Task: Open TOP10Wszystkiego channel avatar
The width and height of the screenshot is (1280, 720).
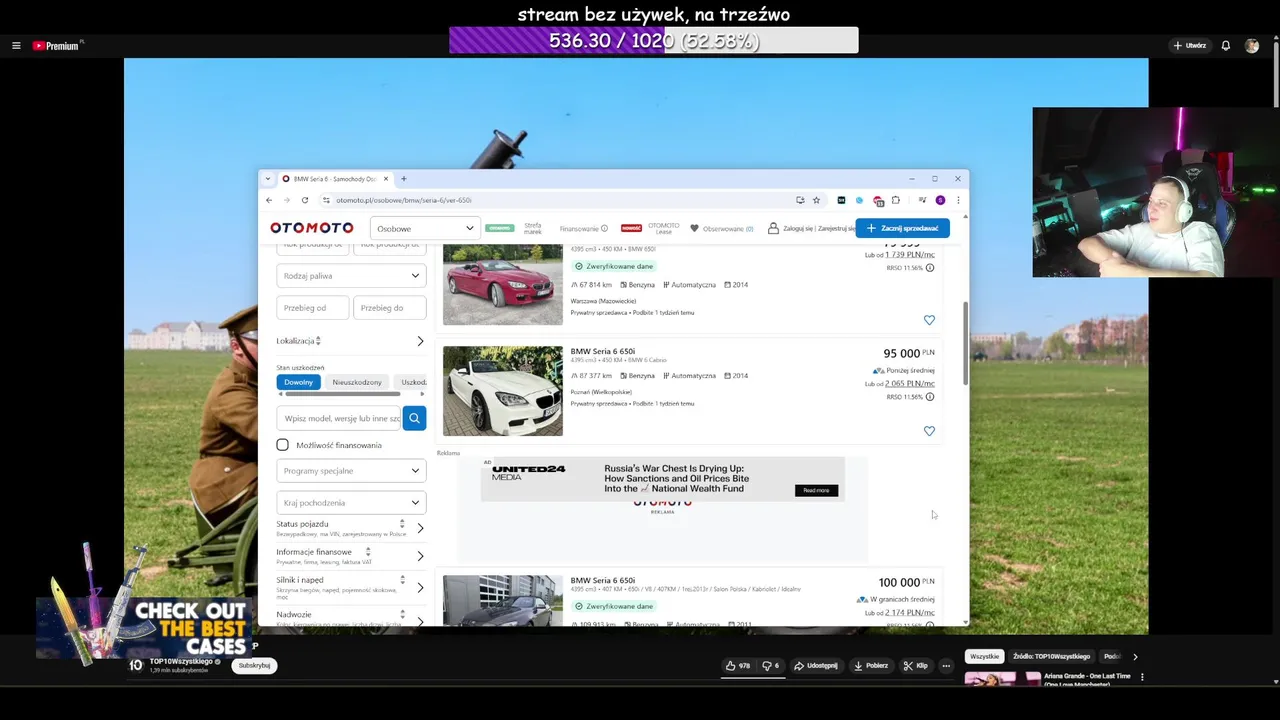Action: pos(136,665)
